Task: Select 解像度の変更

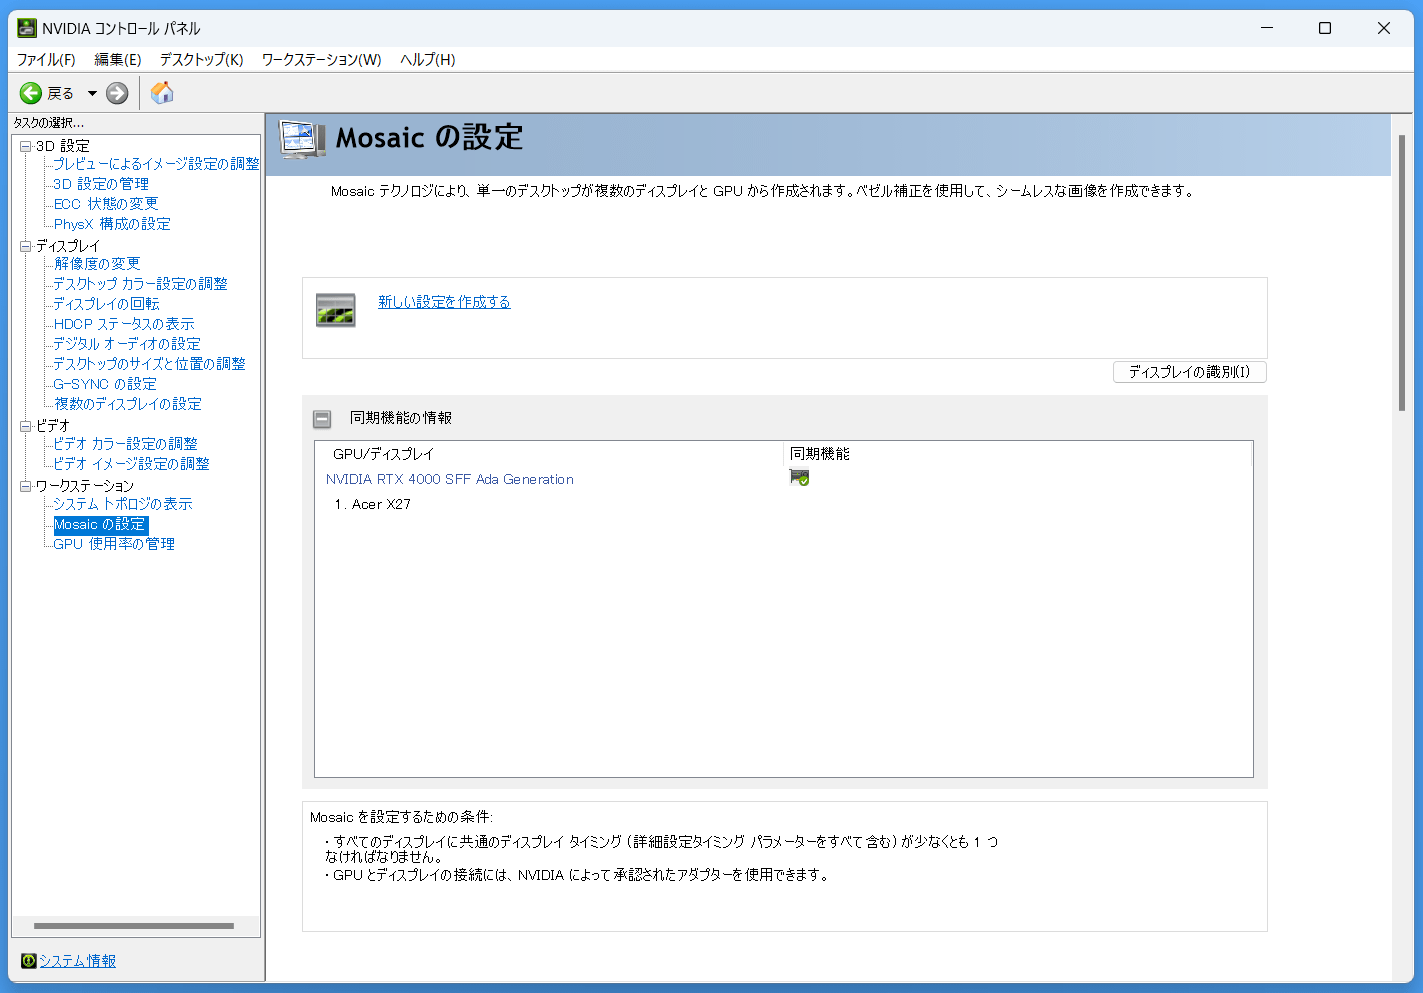Action: [97, 264]
